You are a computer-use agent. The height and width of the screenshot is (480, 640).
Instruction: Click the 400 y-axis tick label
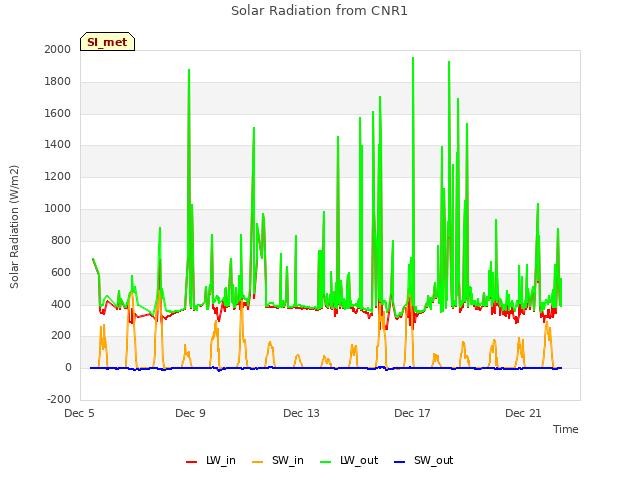coord(61,304)
